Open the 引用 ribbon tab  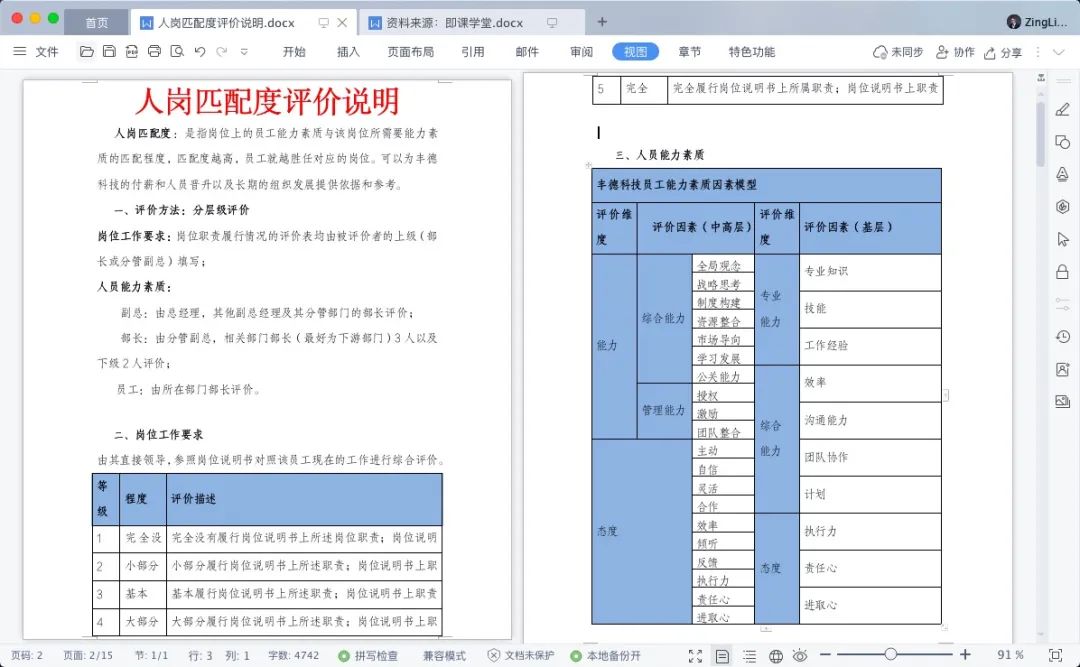473,52
